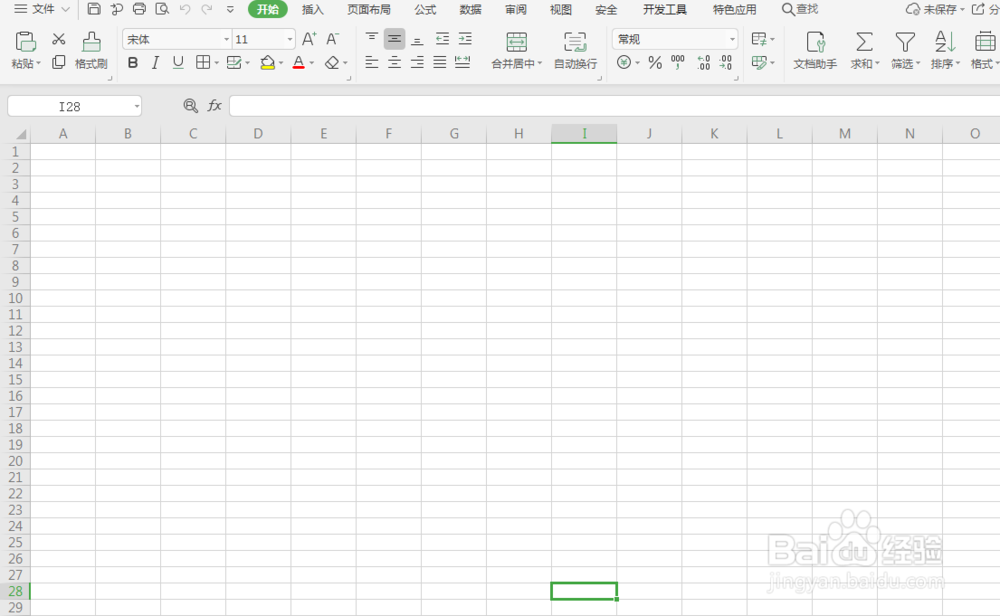Click the decrease indent icon
This screenshot has height=616, width=1000.
(x=442, y=39)
